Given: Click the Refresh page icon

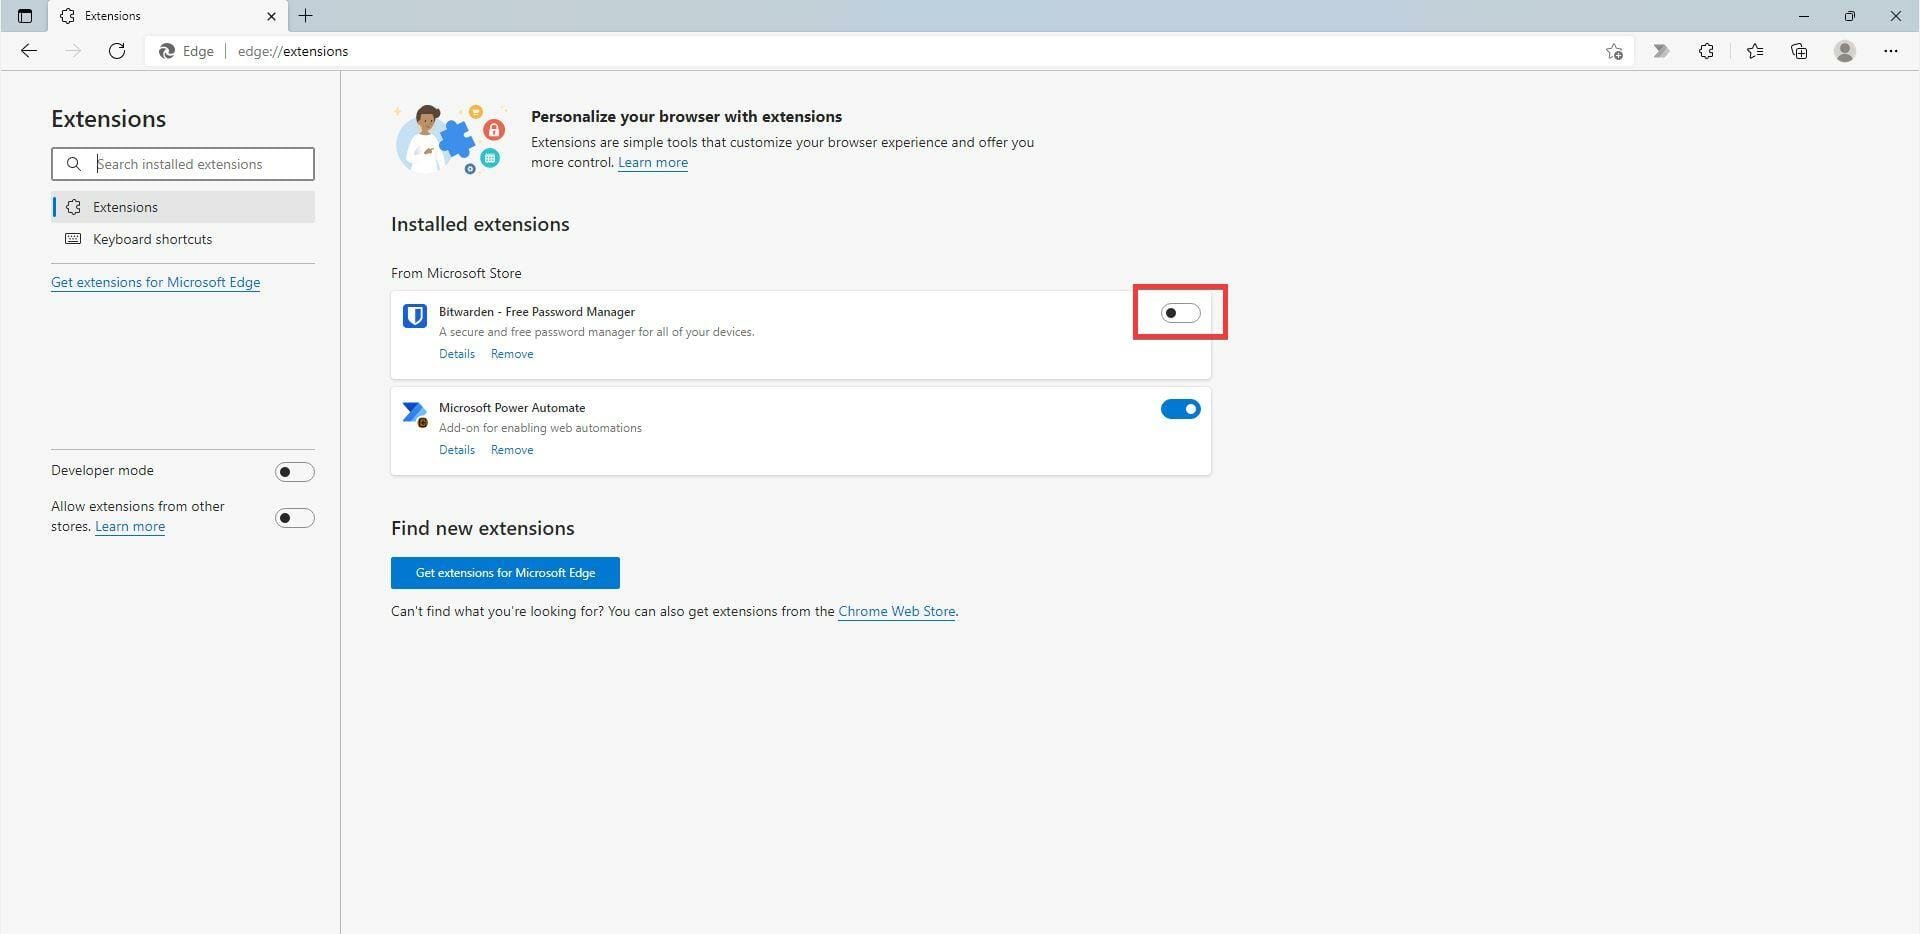Looking at the screenshot, I should 117,51.
